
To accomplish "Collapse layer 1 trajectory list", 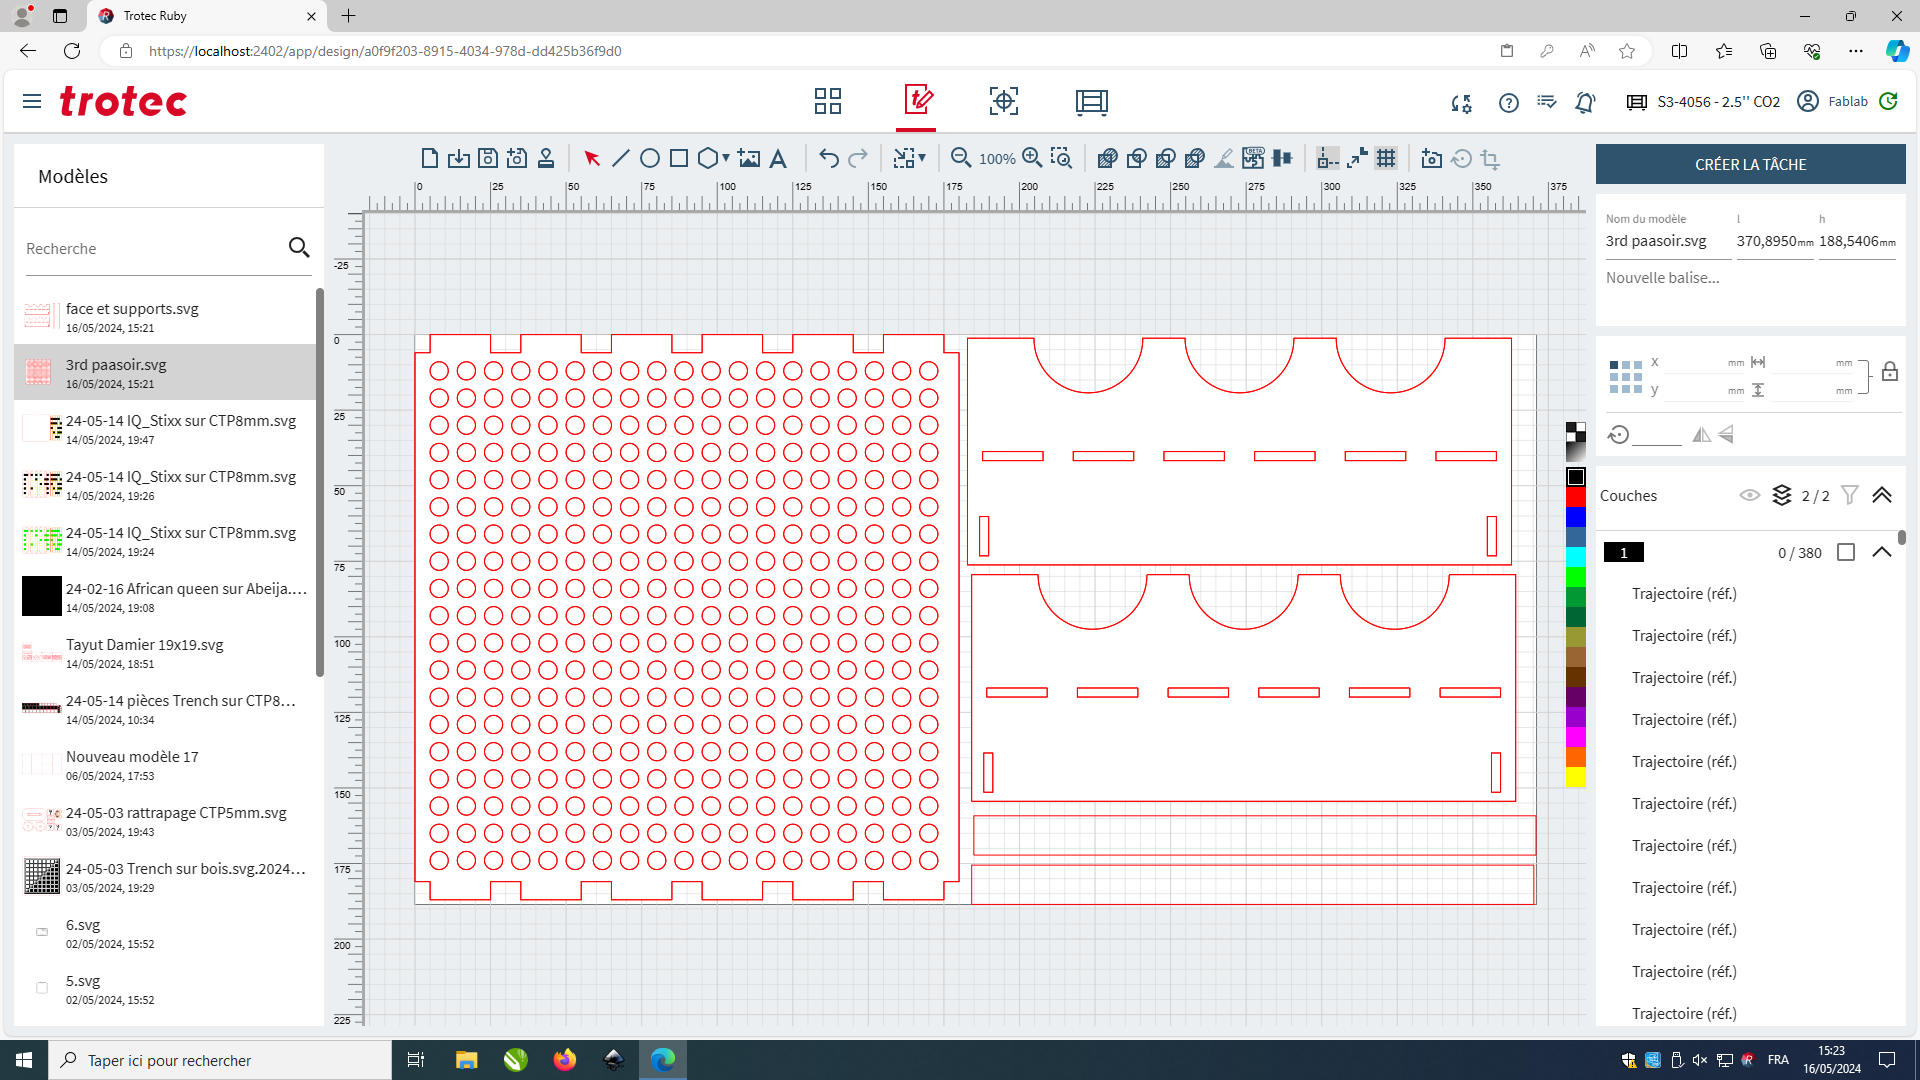I will tap(1882, 552).
